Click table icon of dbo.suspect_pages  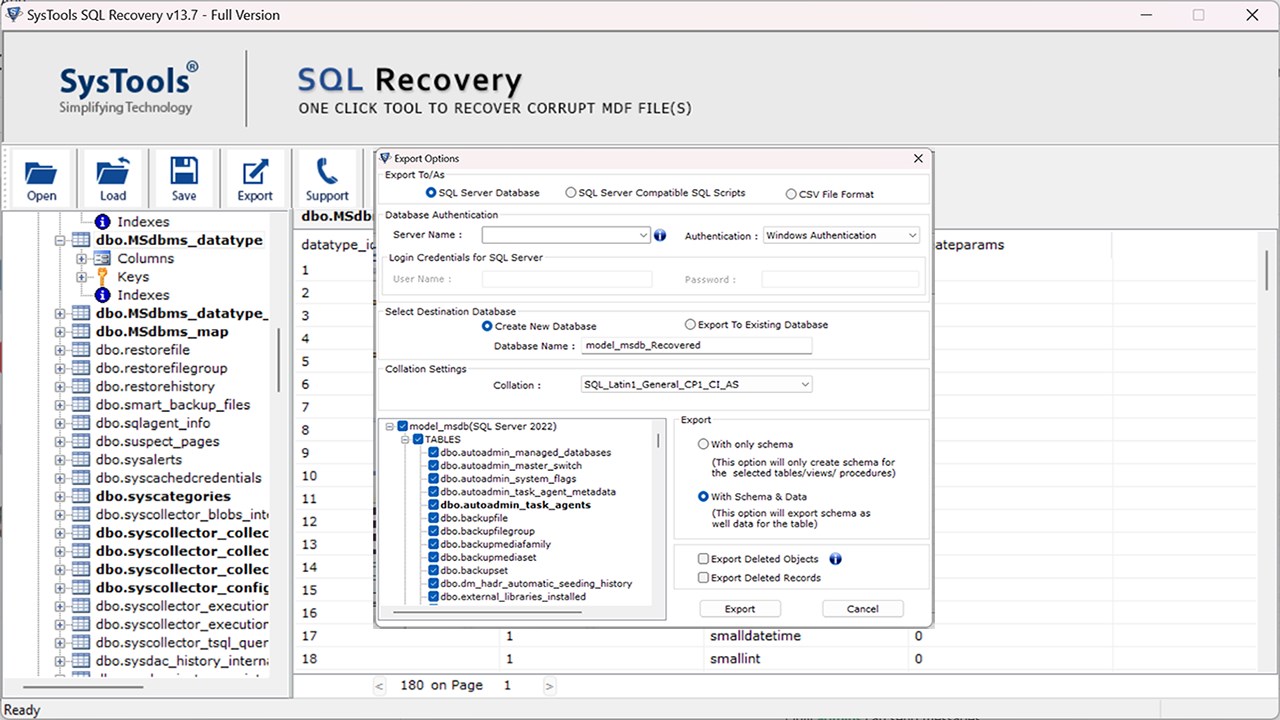(80, 441)
